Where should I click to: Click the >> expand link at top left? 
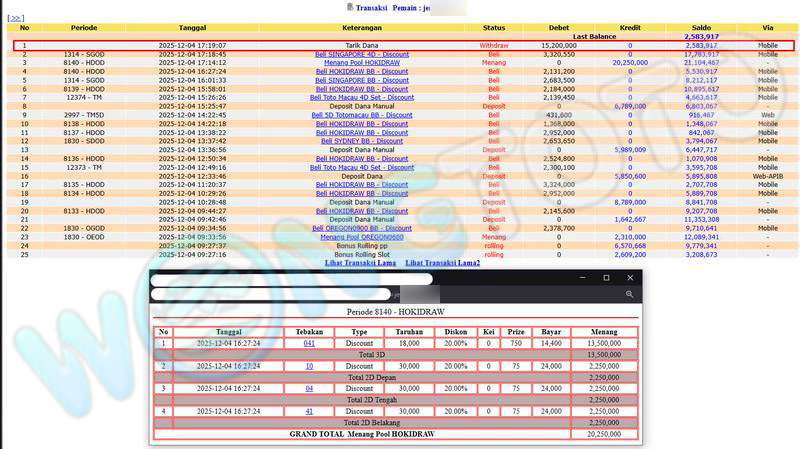(15, 18)
